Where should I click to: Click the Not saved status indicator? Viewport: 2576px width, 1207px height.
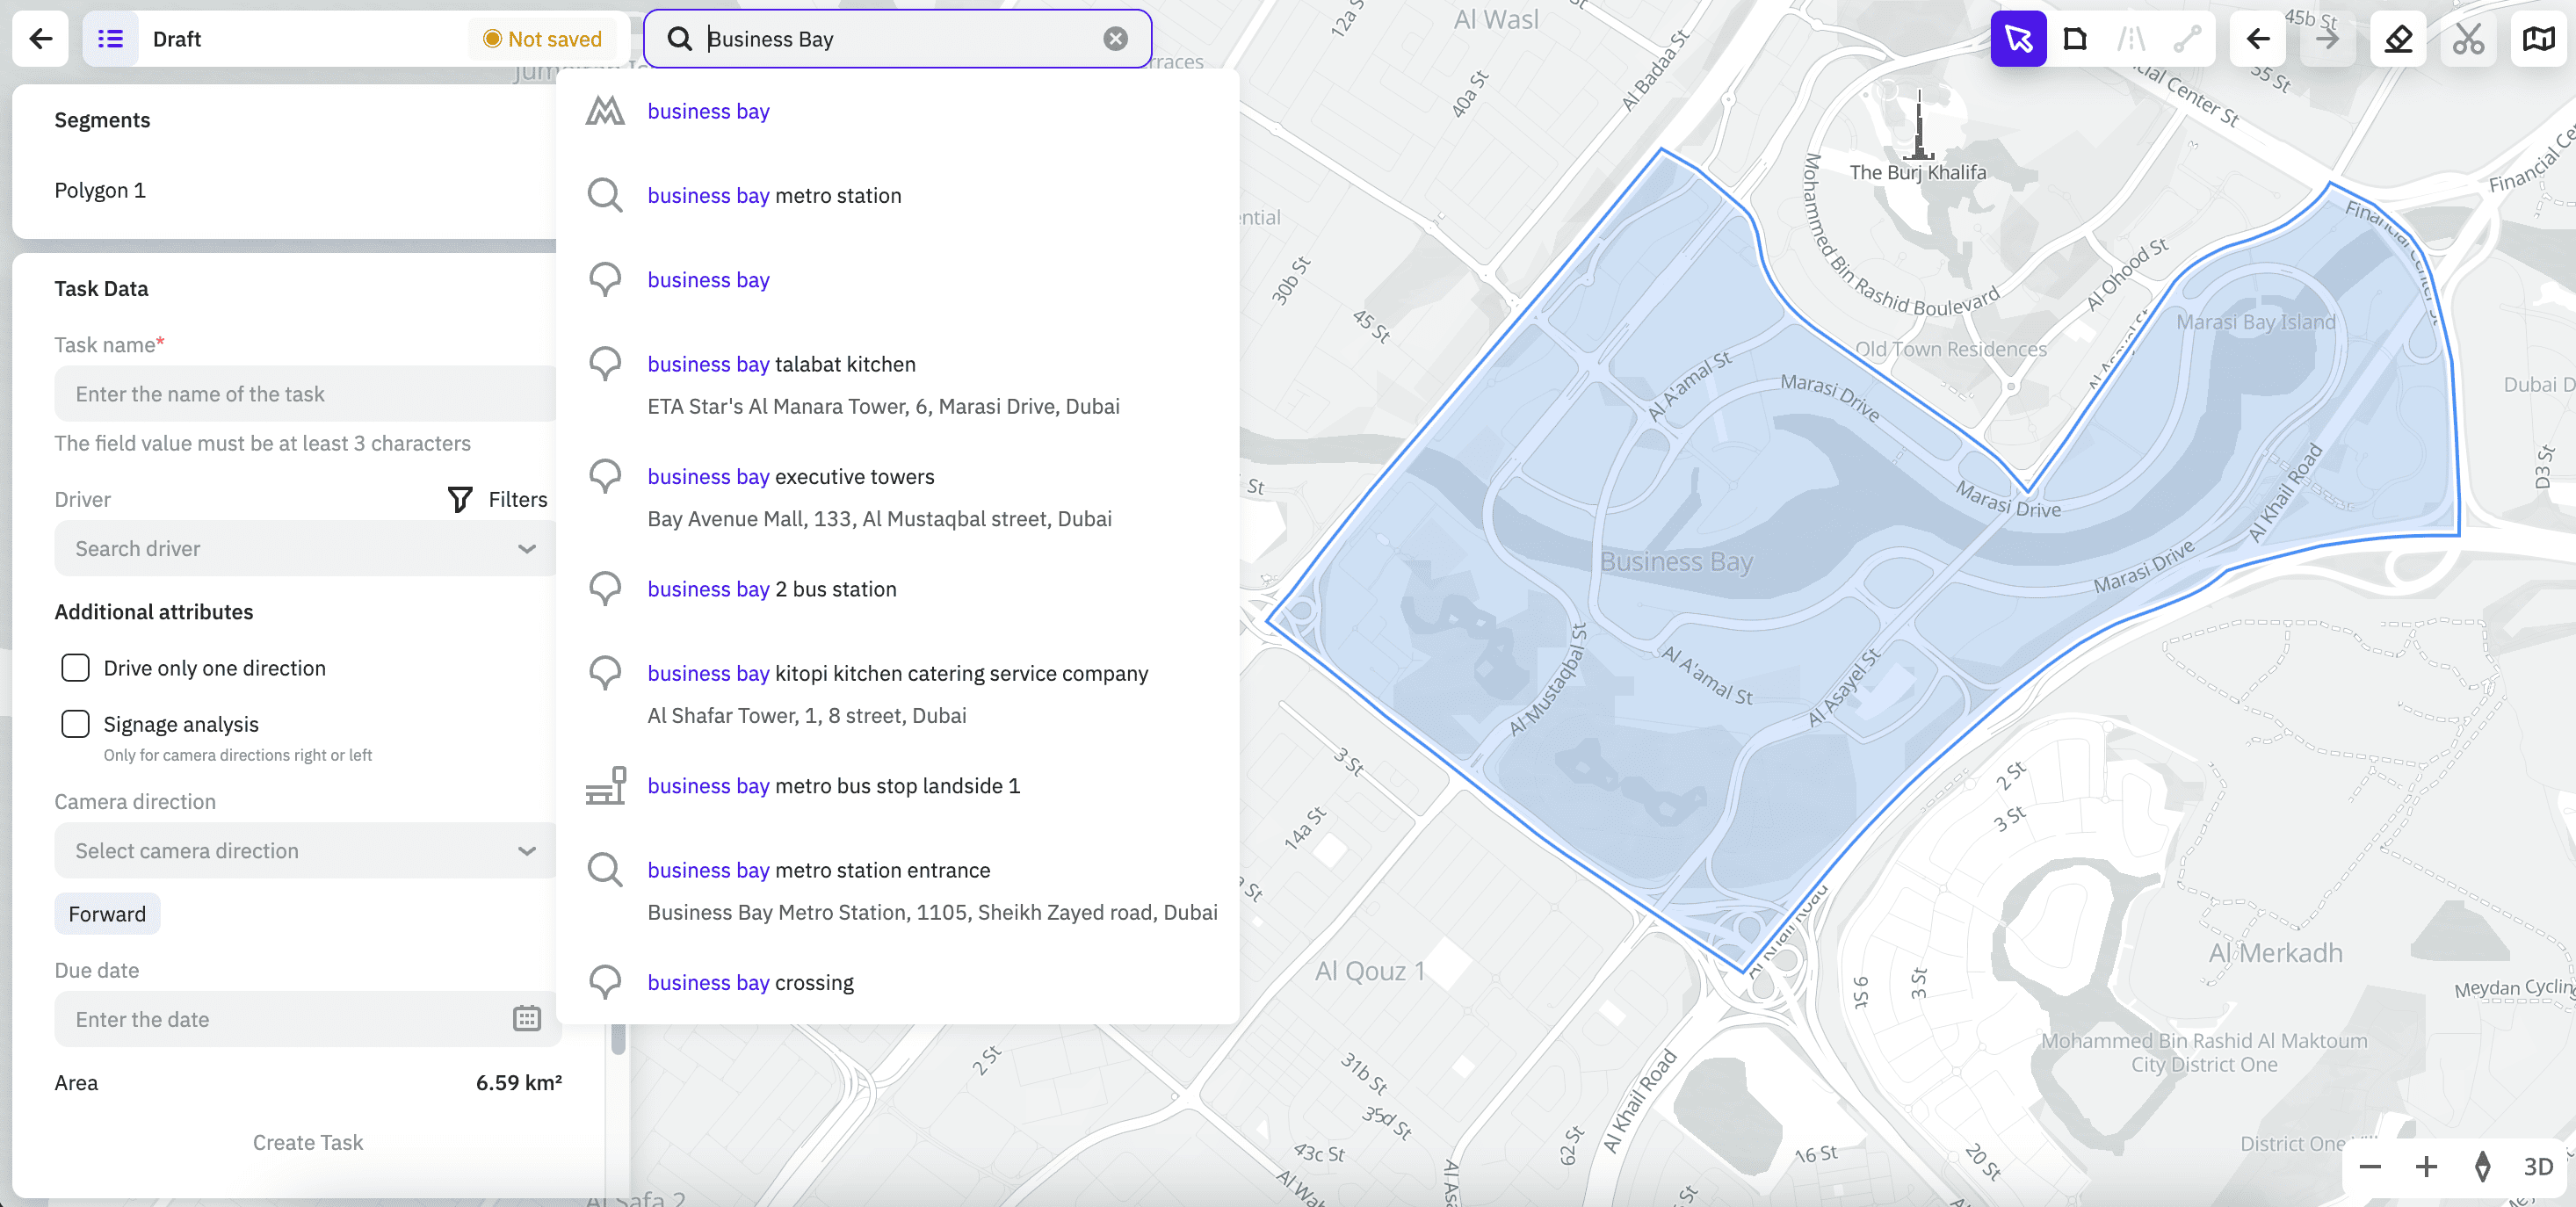[x=543, y=39]
